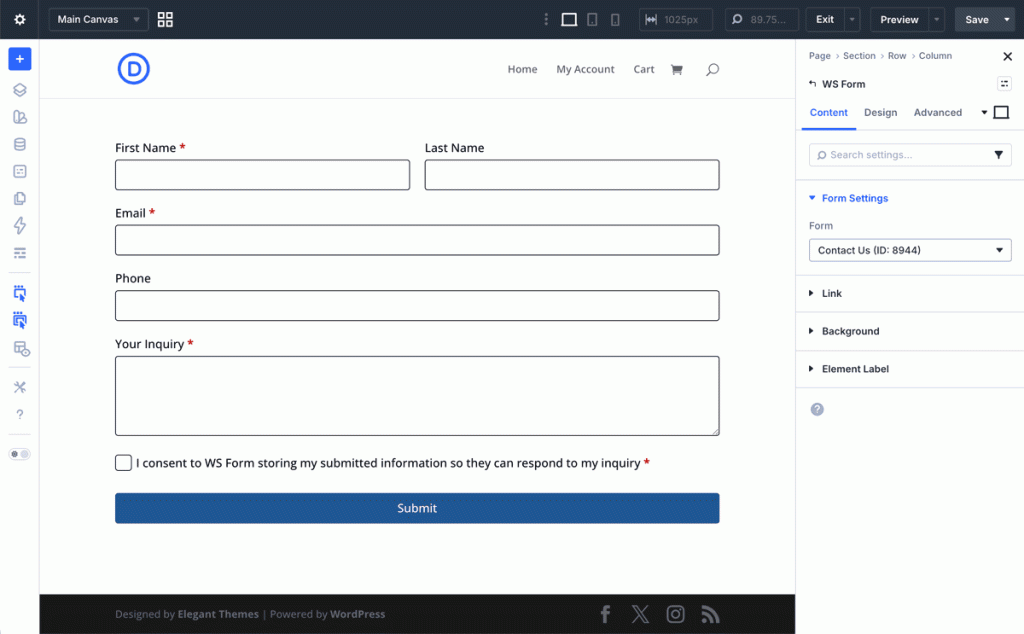
Task: Switch to the Advanced tab
Action: (938, 112)
